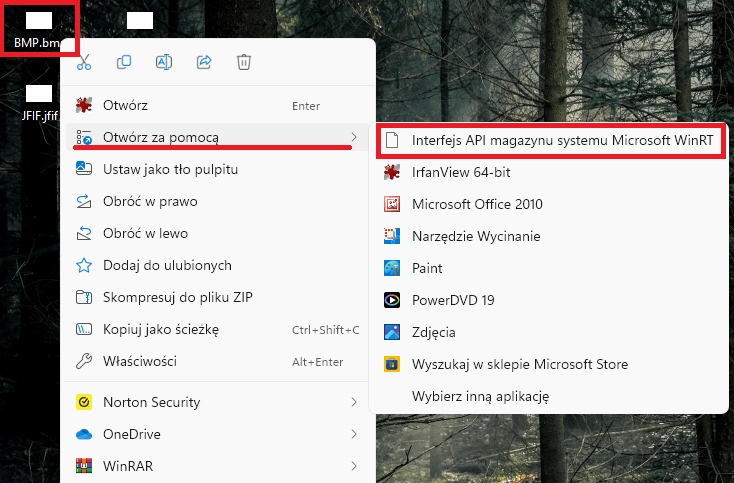The image size is (734, 483).
Task: Click the wrench Właściwości icon
Action: pos(84,361)
